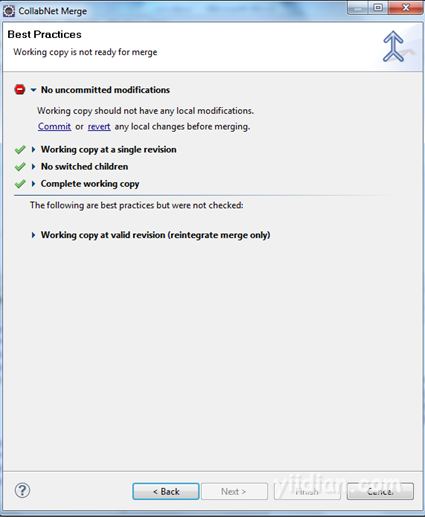Click the Finish button

pos(307,491)
